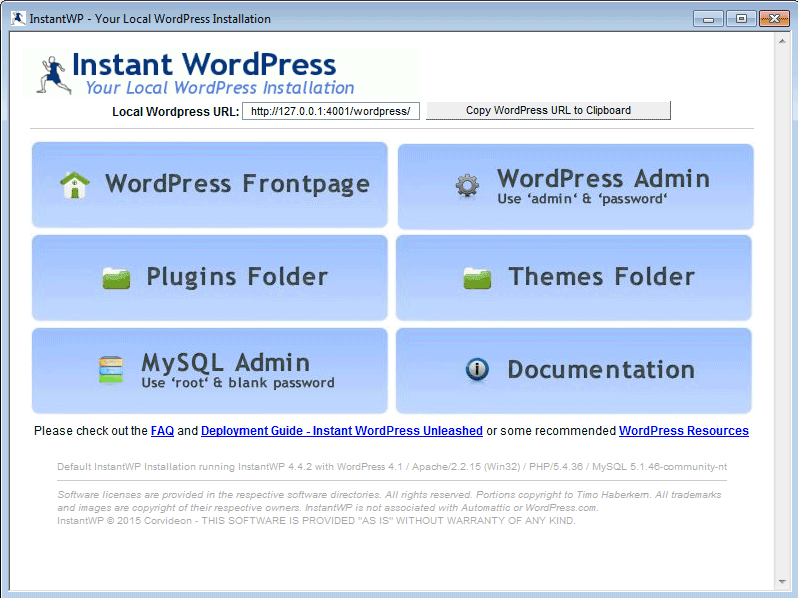The image size is (798, 598).
Task: Launch MySQL Admin button
Action: pyautogui.click(x=210, y=371)
